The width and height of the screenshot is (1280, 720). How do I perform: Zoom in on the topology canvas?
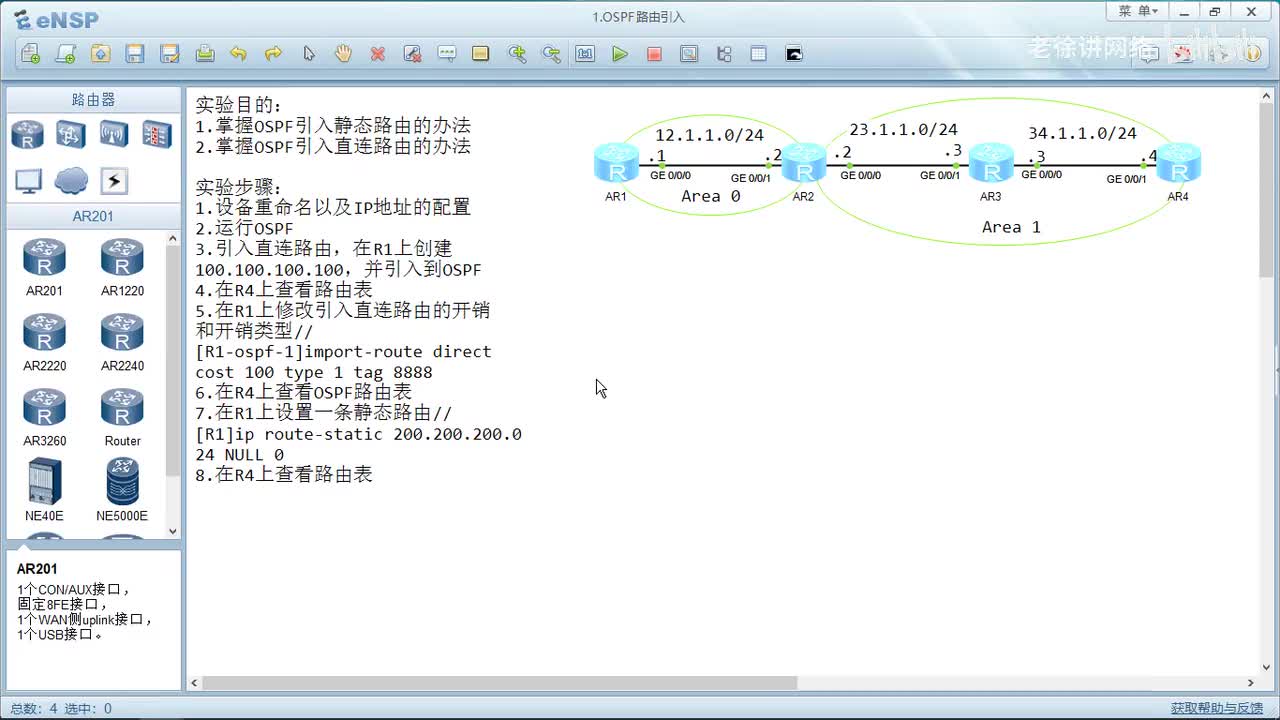(x=517, y=54)
